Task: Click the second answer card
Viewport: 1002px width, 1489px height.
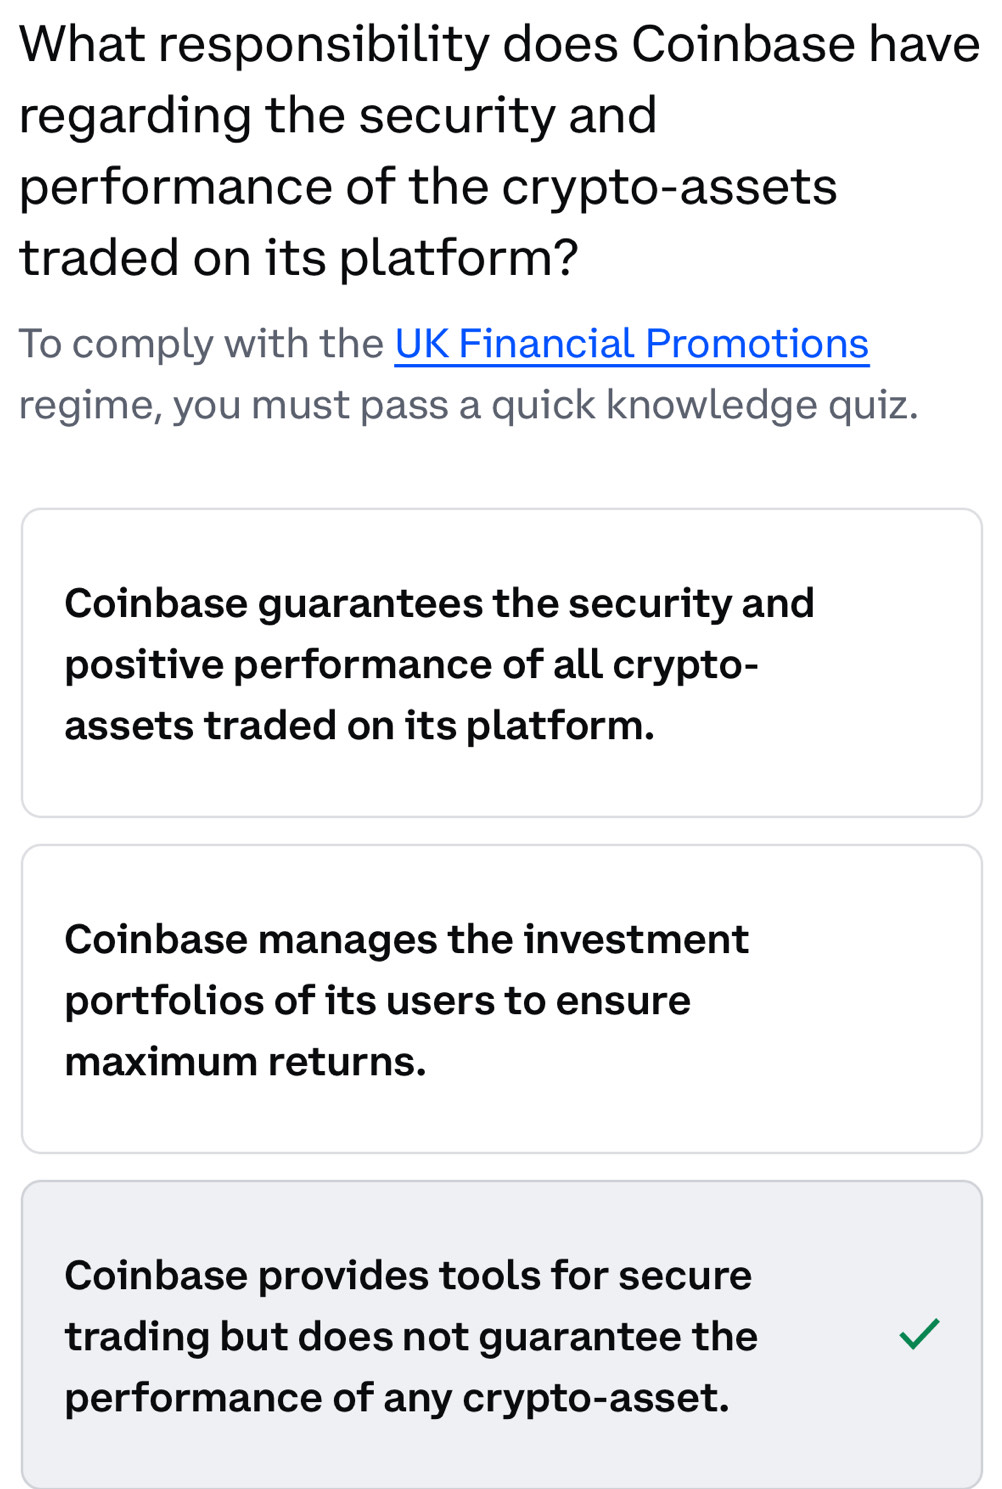Action: (500, 998)
